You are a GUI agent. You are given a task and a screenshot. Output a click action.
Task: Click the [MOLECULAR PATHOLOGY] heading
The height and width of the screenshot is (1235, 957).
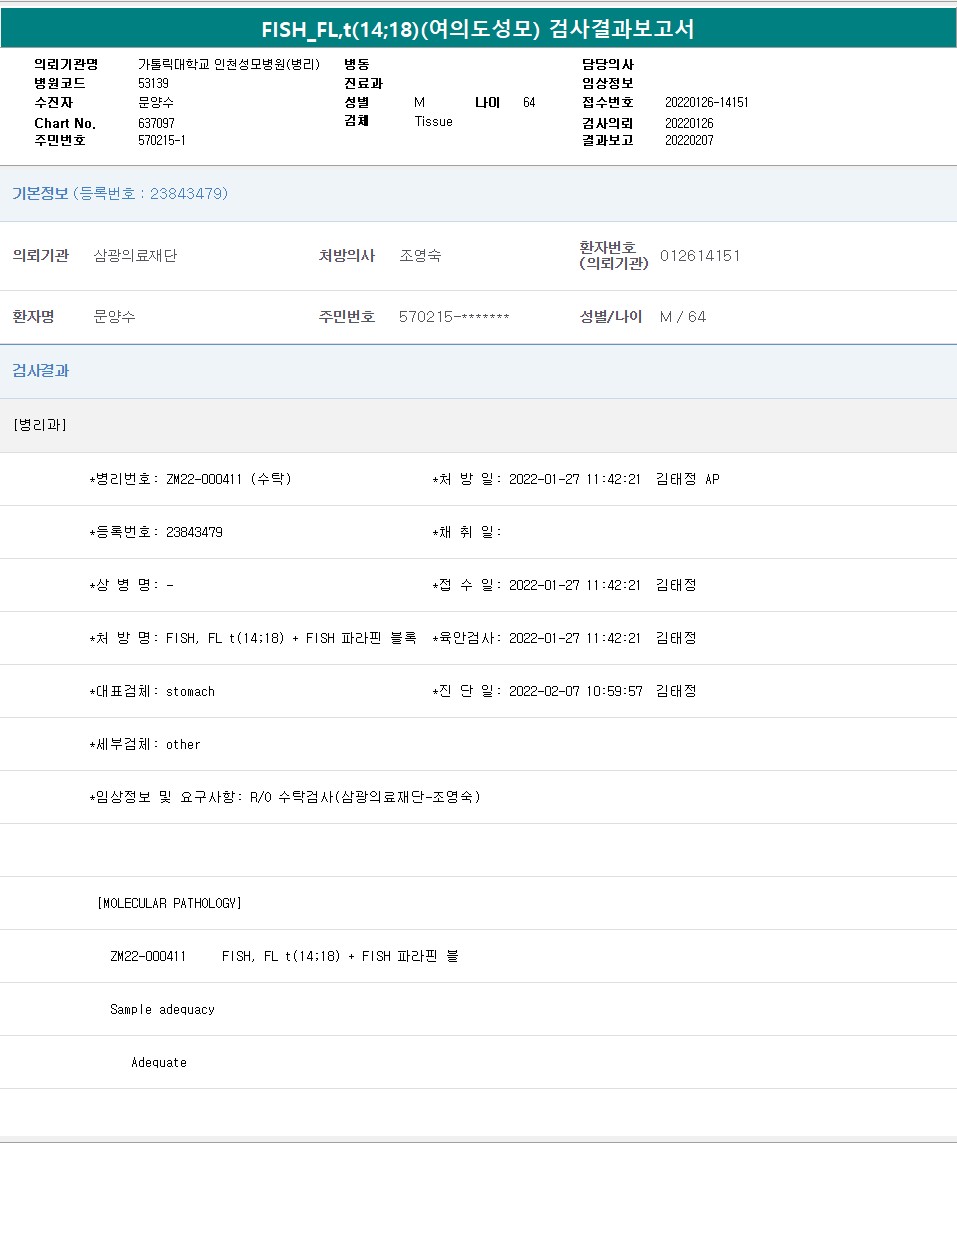pyautogui.click(x=169, y=903)
